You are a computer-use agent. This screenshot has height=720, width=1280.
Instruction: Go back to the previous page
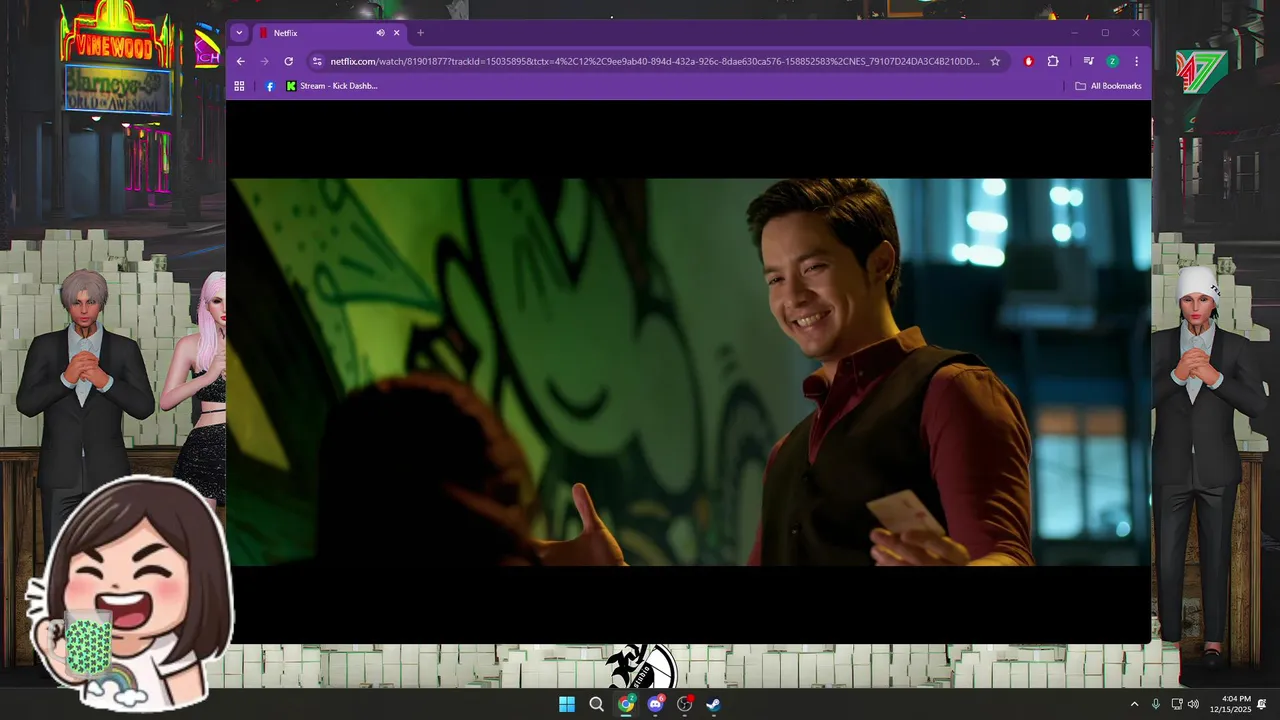(x=240, y=61)
